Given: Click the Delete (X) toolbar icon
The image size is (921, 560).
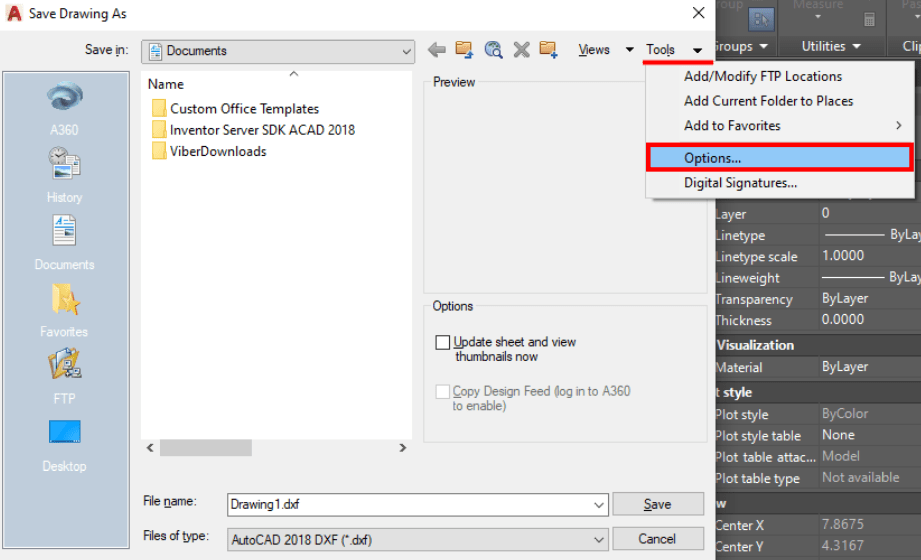Looking at the screenshot, I should pyautogui.click(x=522, y=50).
